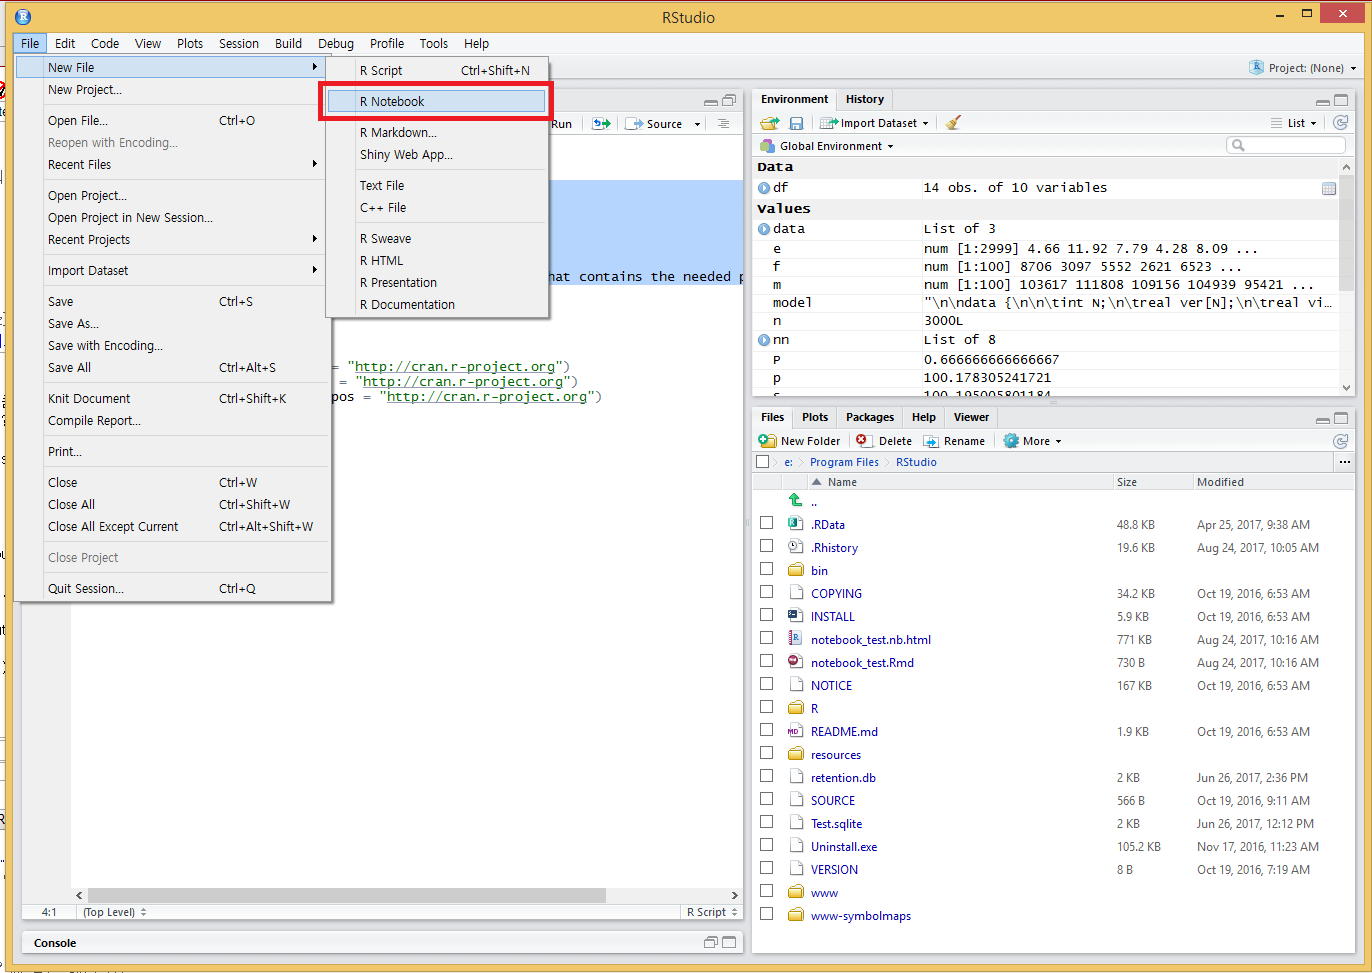1372x973 pixels.
Task: Click the broom clear environment icon
Action: [x=953, y=123]
